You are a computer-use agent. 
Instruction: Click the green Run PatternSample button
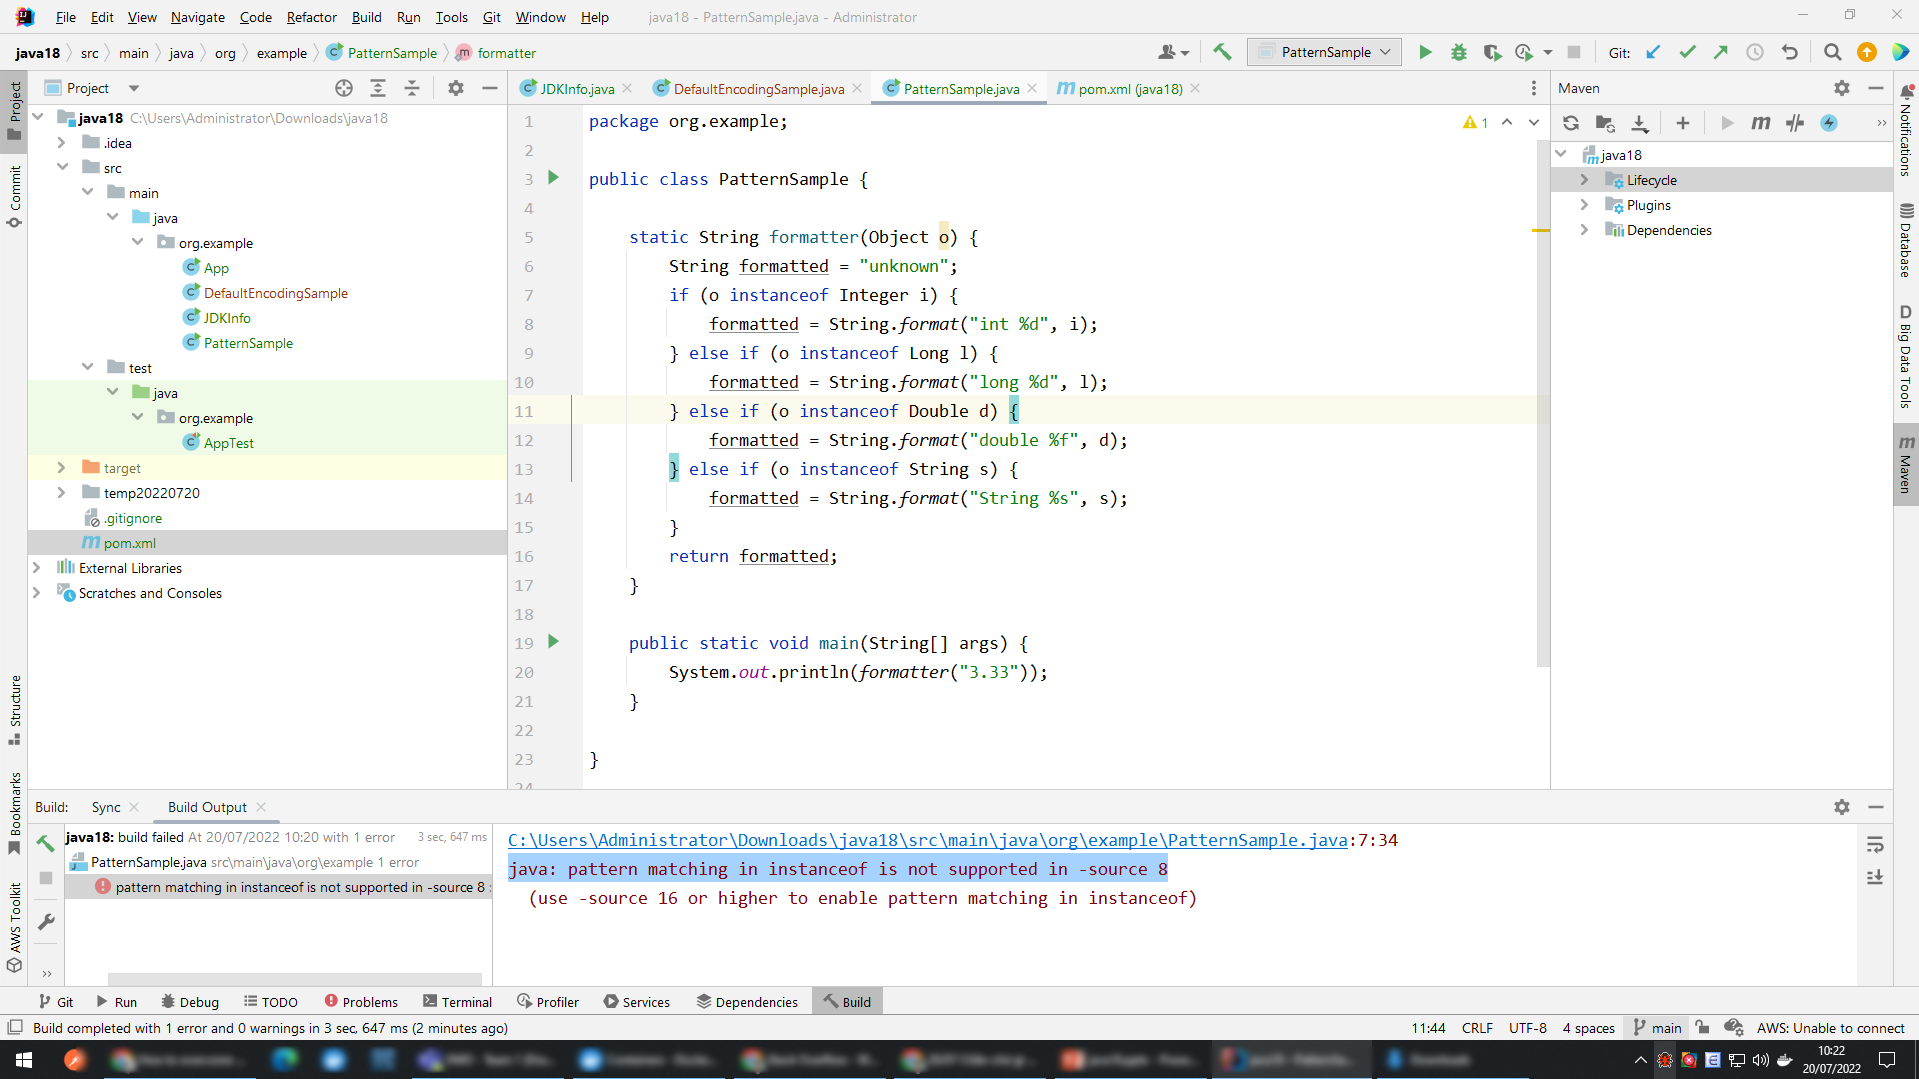1425,52
